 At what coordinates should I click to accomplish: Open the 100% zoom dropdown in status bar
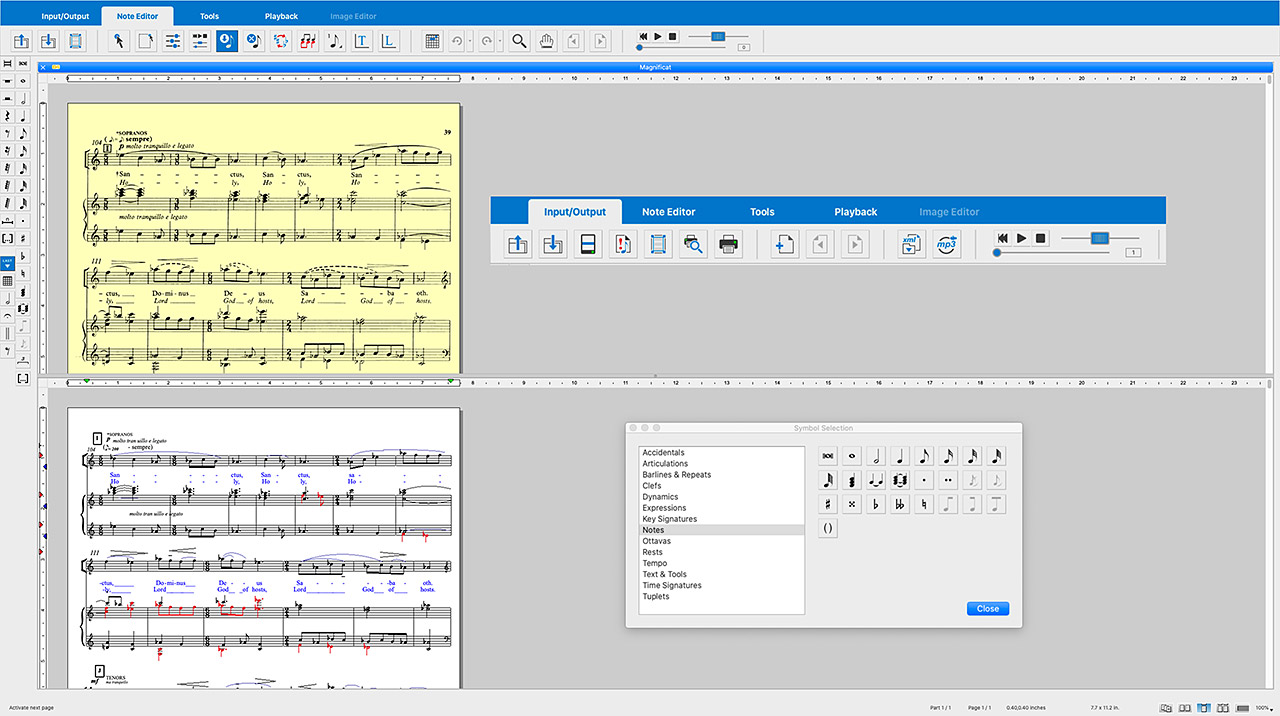(1264, 708)
